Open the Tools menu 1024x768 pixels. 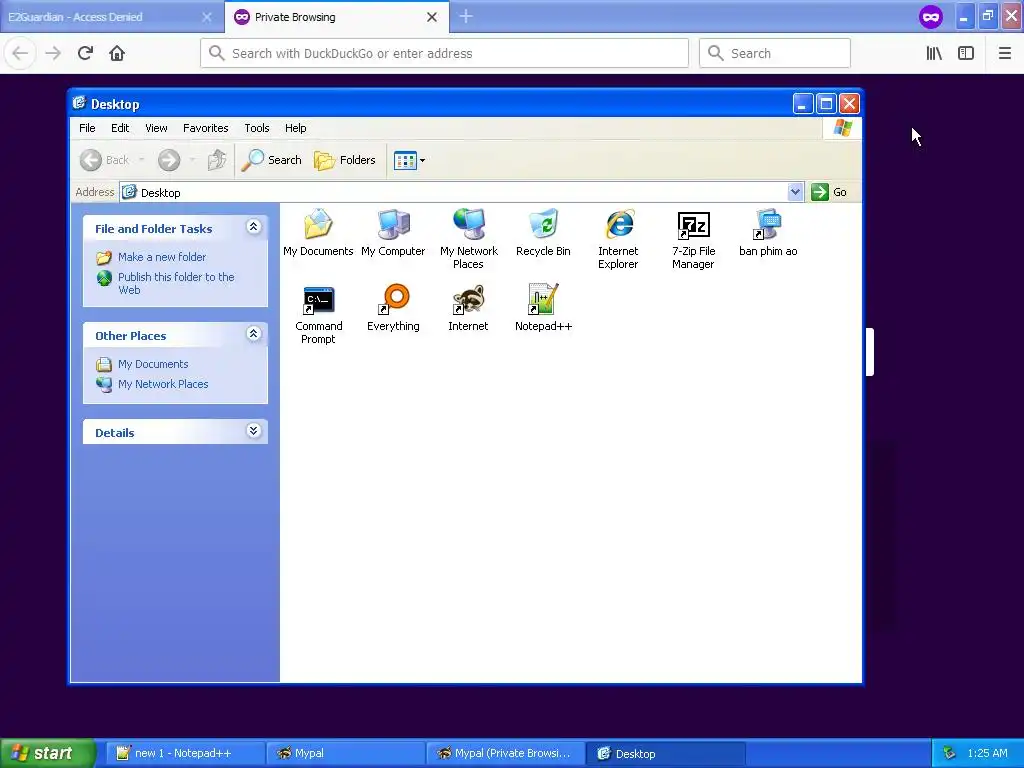pyautogui.click(x=257, y=128)
